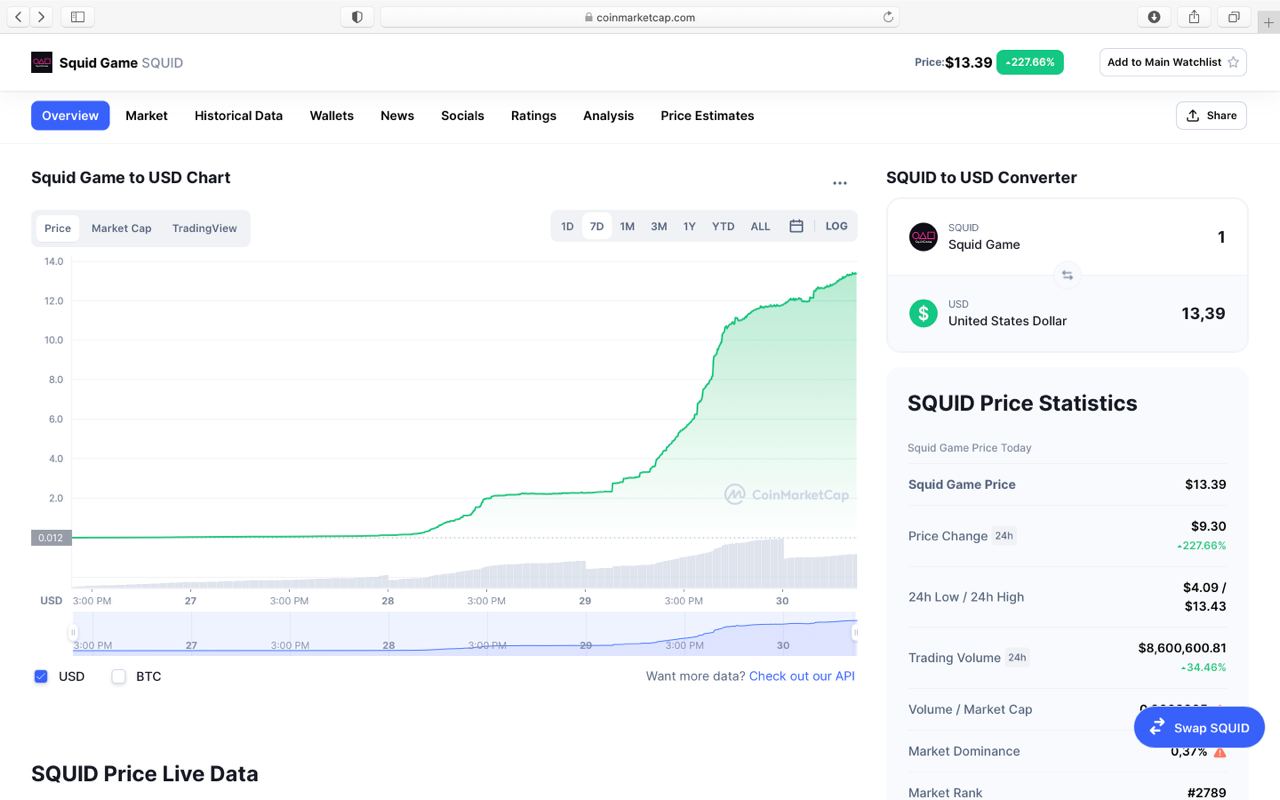Viewport: 1280px width, 800px height.
Task: Open the Price Estimates tab
Action: tap(707, 115)
